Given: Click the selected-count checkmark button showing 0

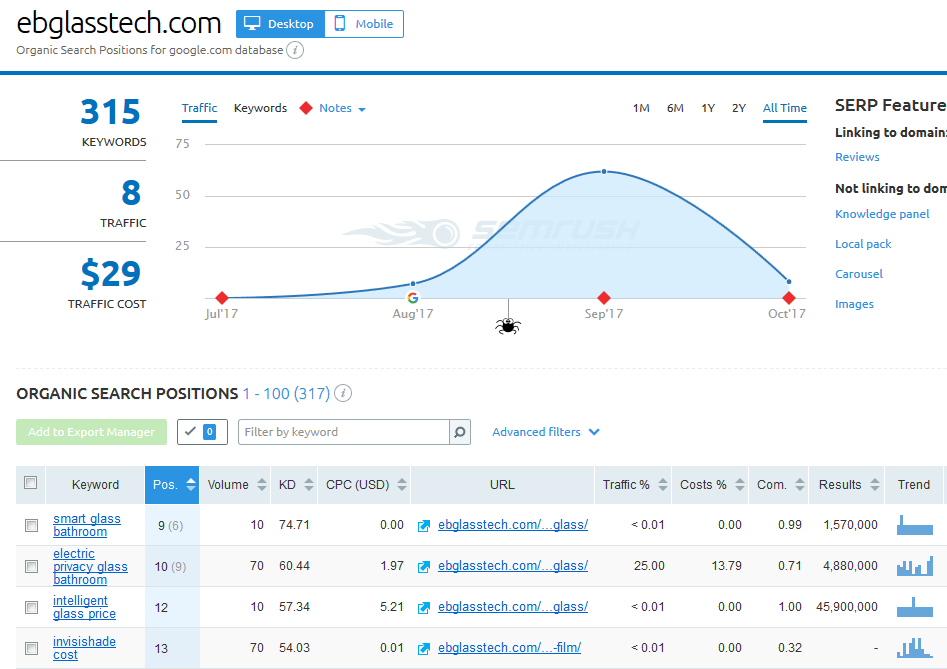Looking at the screenshot, I should 202,432.
